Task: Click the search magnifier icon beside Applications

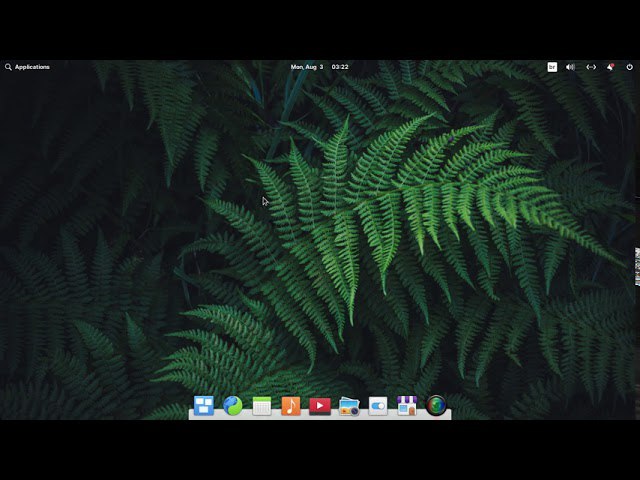Action: click(x=8, y=67)
